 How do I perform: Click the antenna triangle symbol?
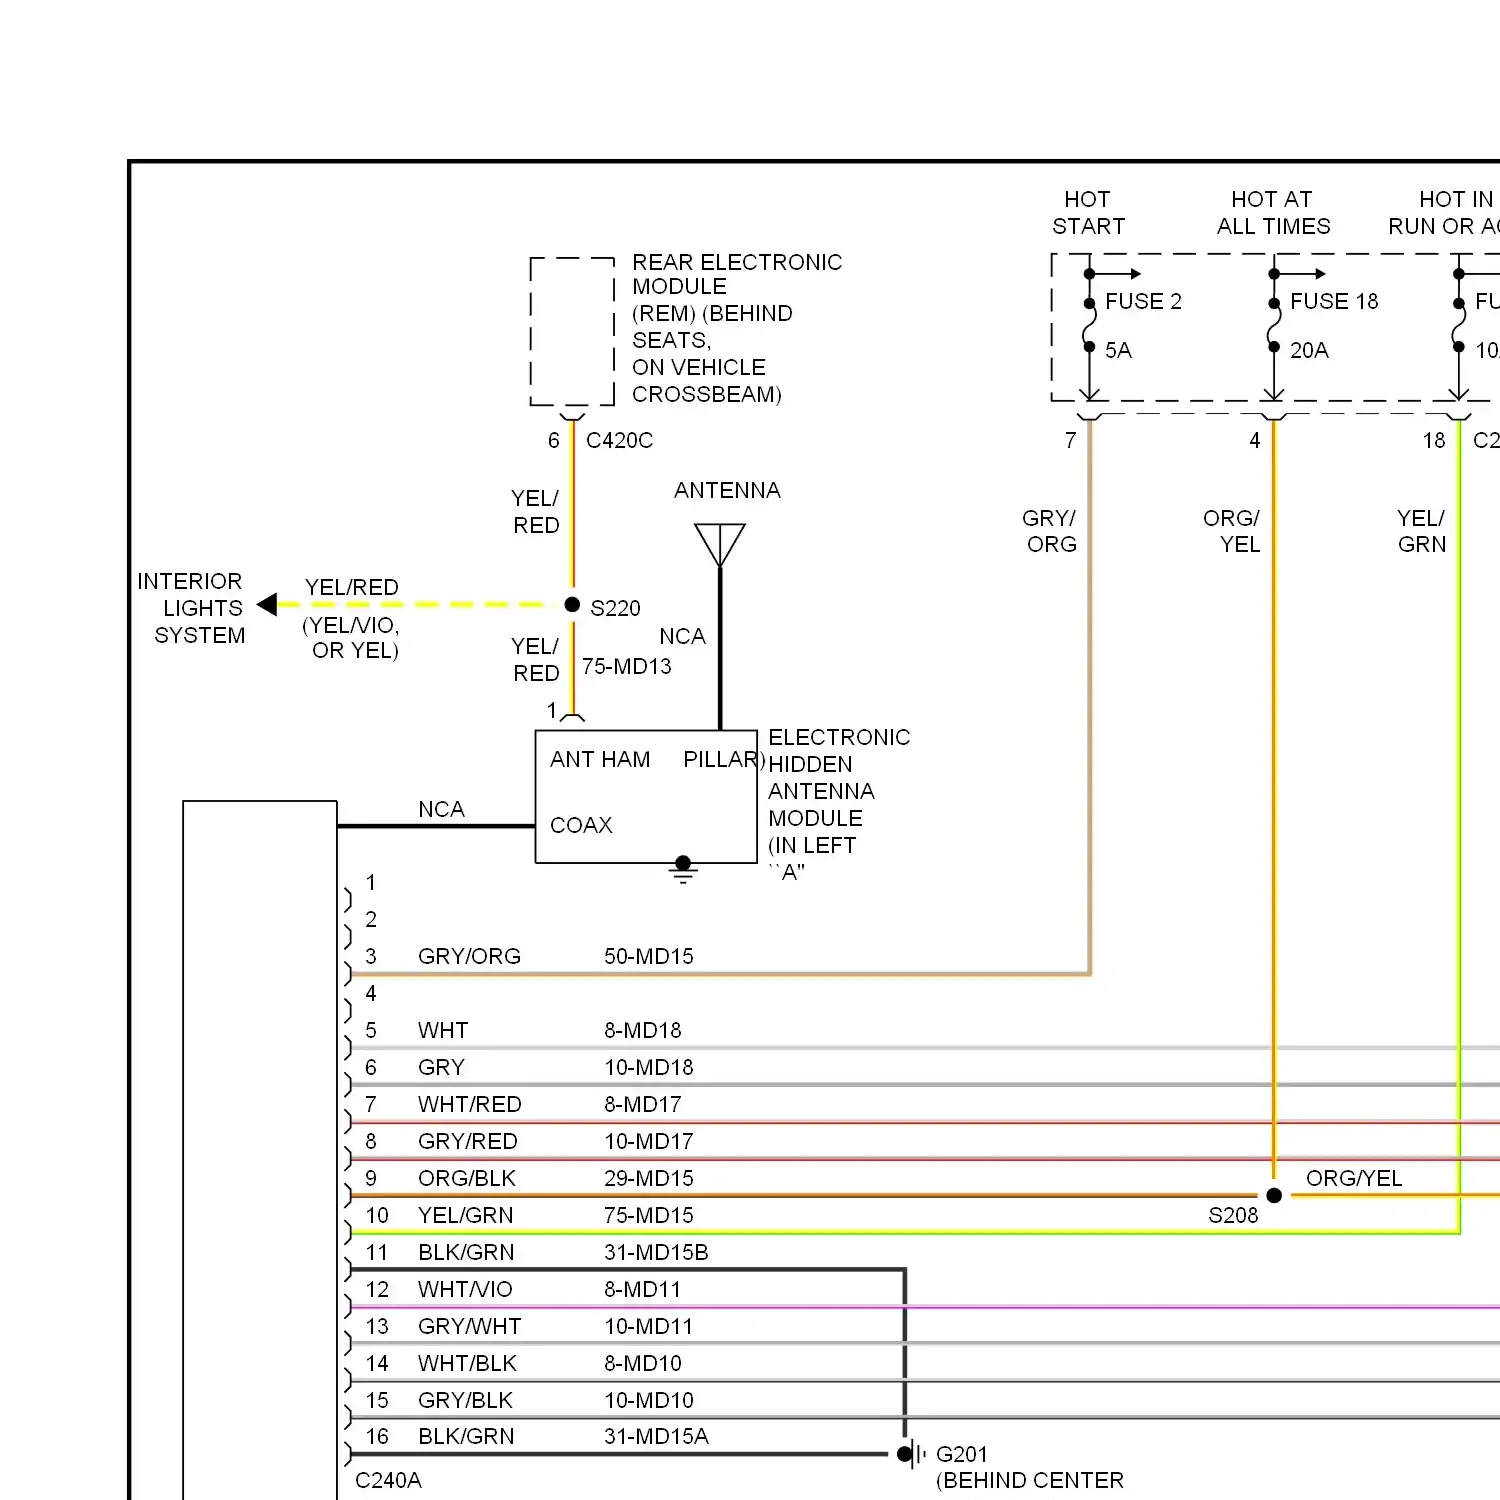[720, 545]
